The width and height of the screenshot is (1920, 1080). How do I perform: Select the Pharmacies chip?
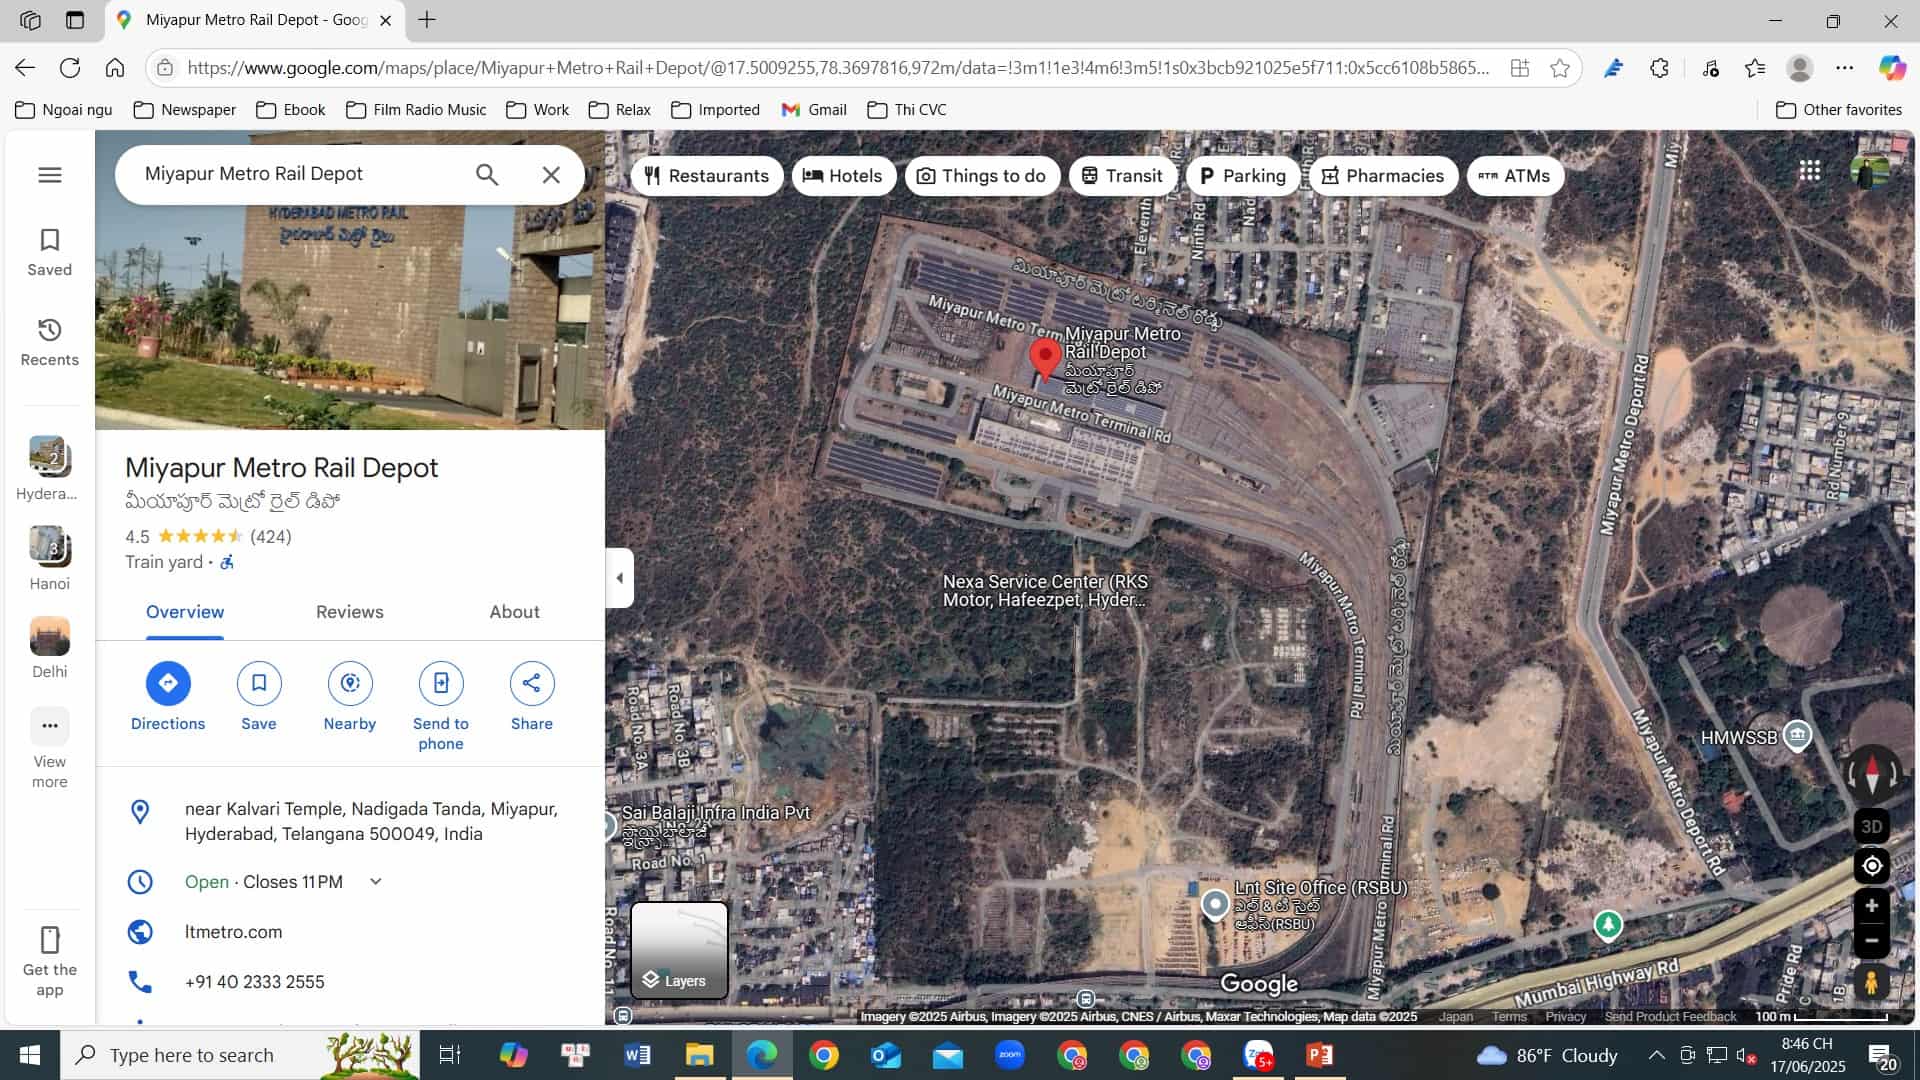(1383, 176)
